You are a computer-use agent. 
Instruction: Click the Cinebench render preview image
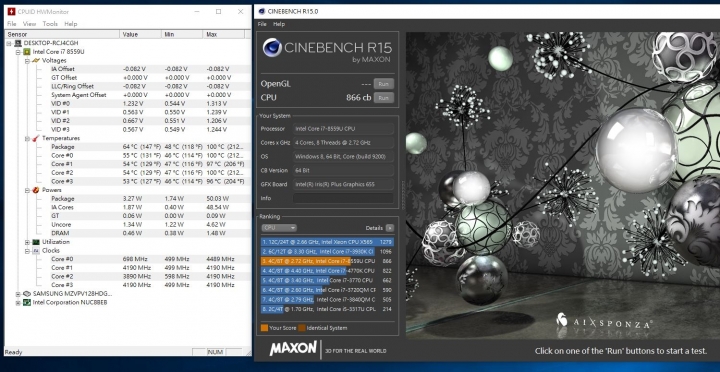[x=562, y=186]
